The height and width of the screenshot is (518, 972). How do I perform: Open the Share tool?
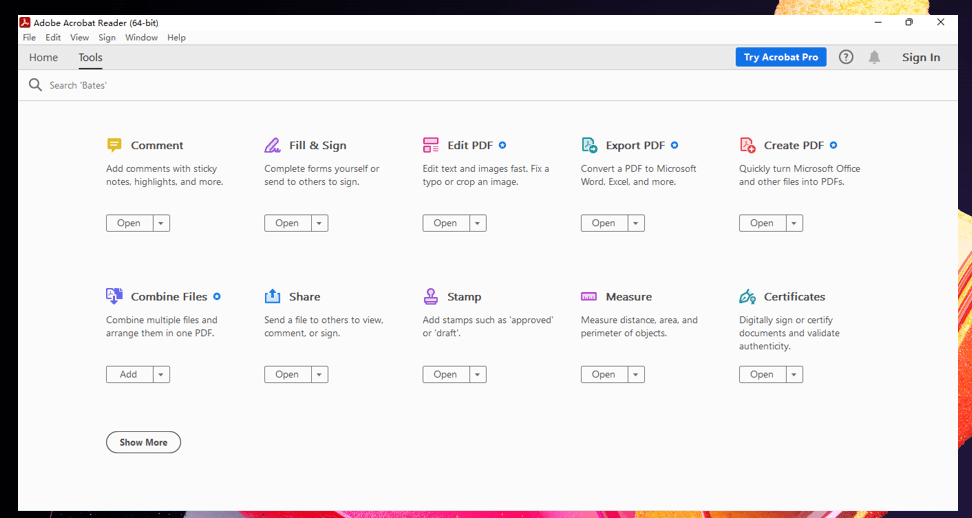[288, 374]
